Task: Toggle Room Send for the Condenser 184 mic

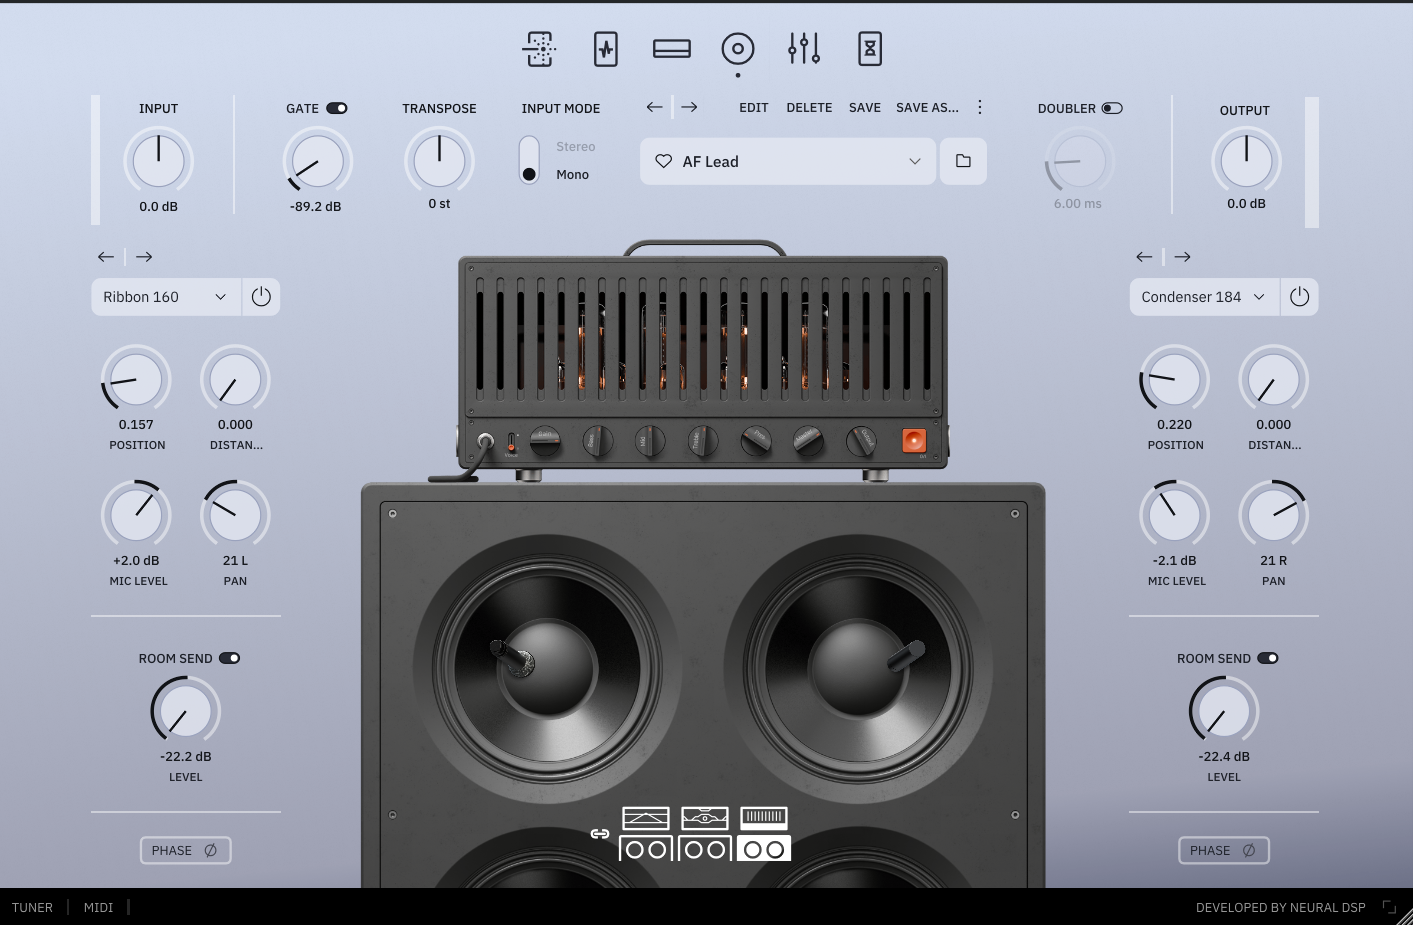Action: (x=1268, y=658)
